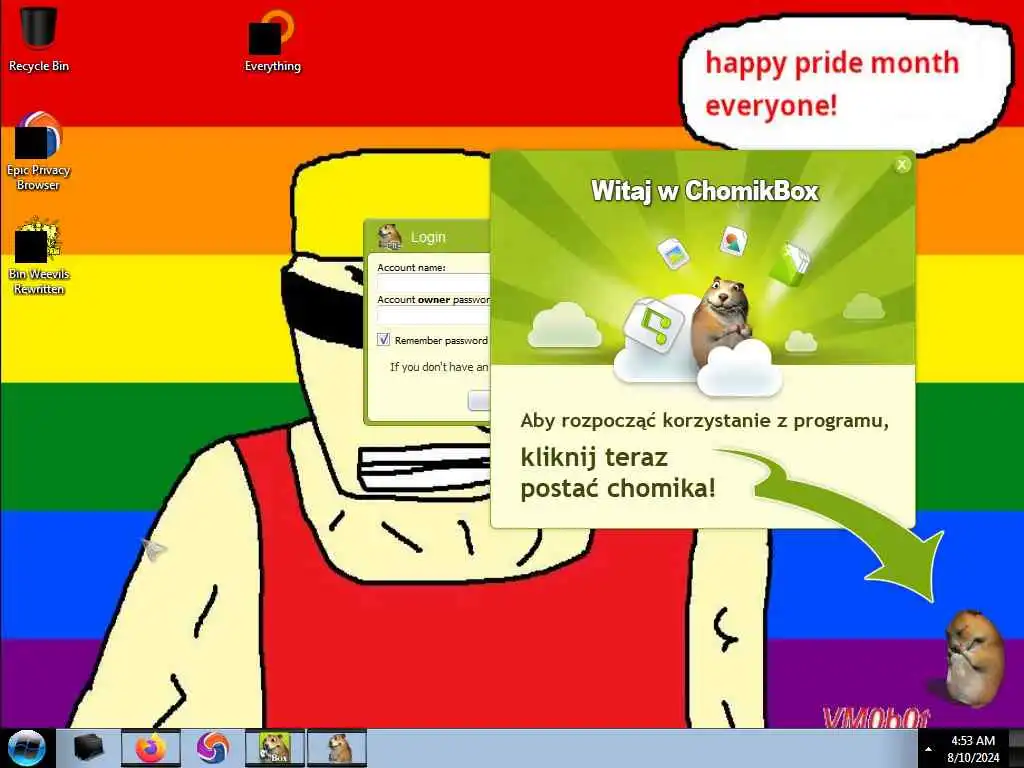The height and width of the screenshot is (768, 1024).
Task: Close the Witaj w ChomikBox welcome popup
Action: [902, 165]
